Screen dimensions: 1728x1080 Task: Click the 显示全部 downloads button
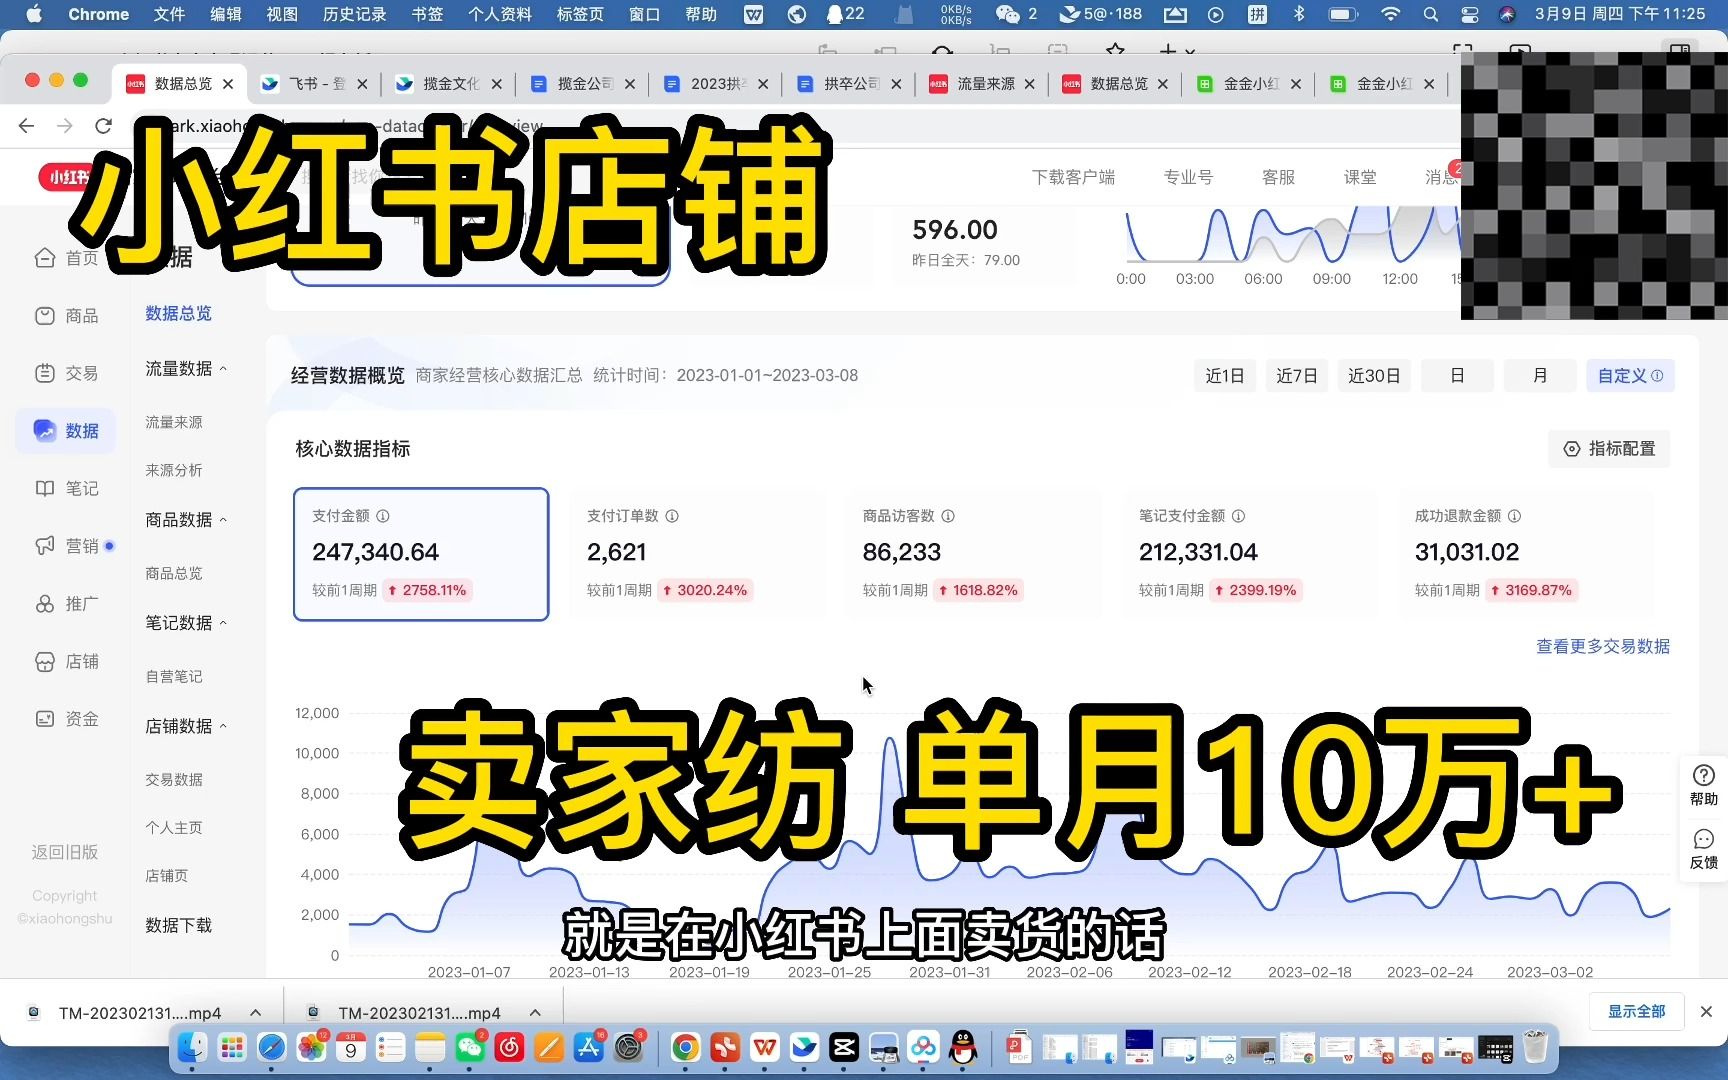(1636, 1012)
